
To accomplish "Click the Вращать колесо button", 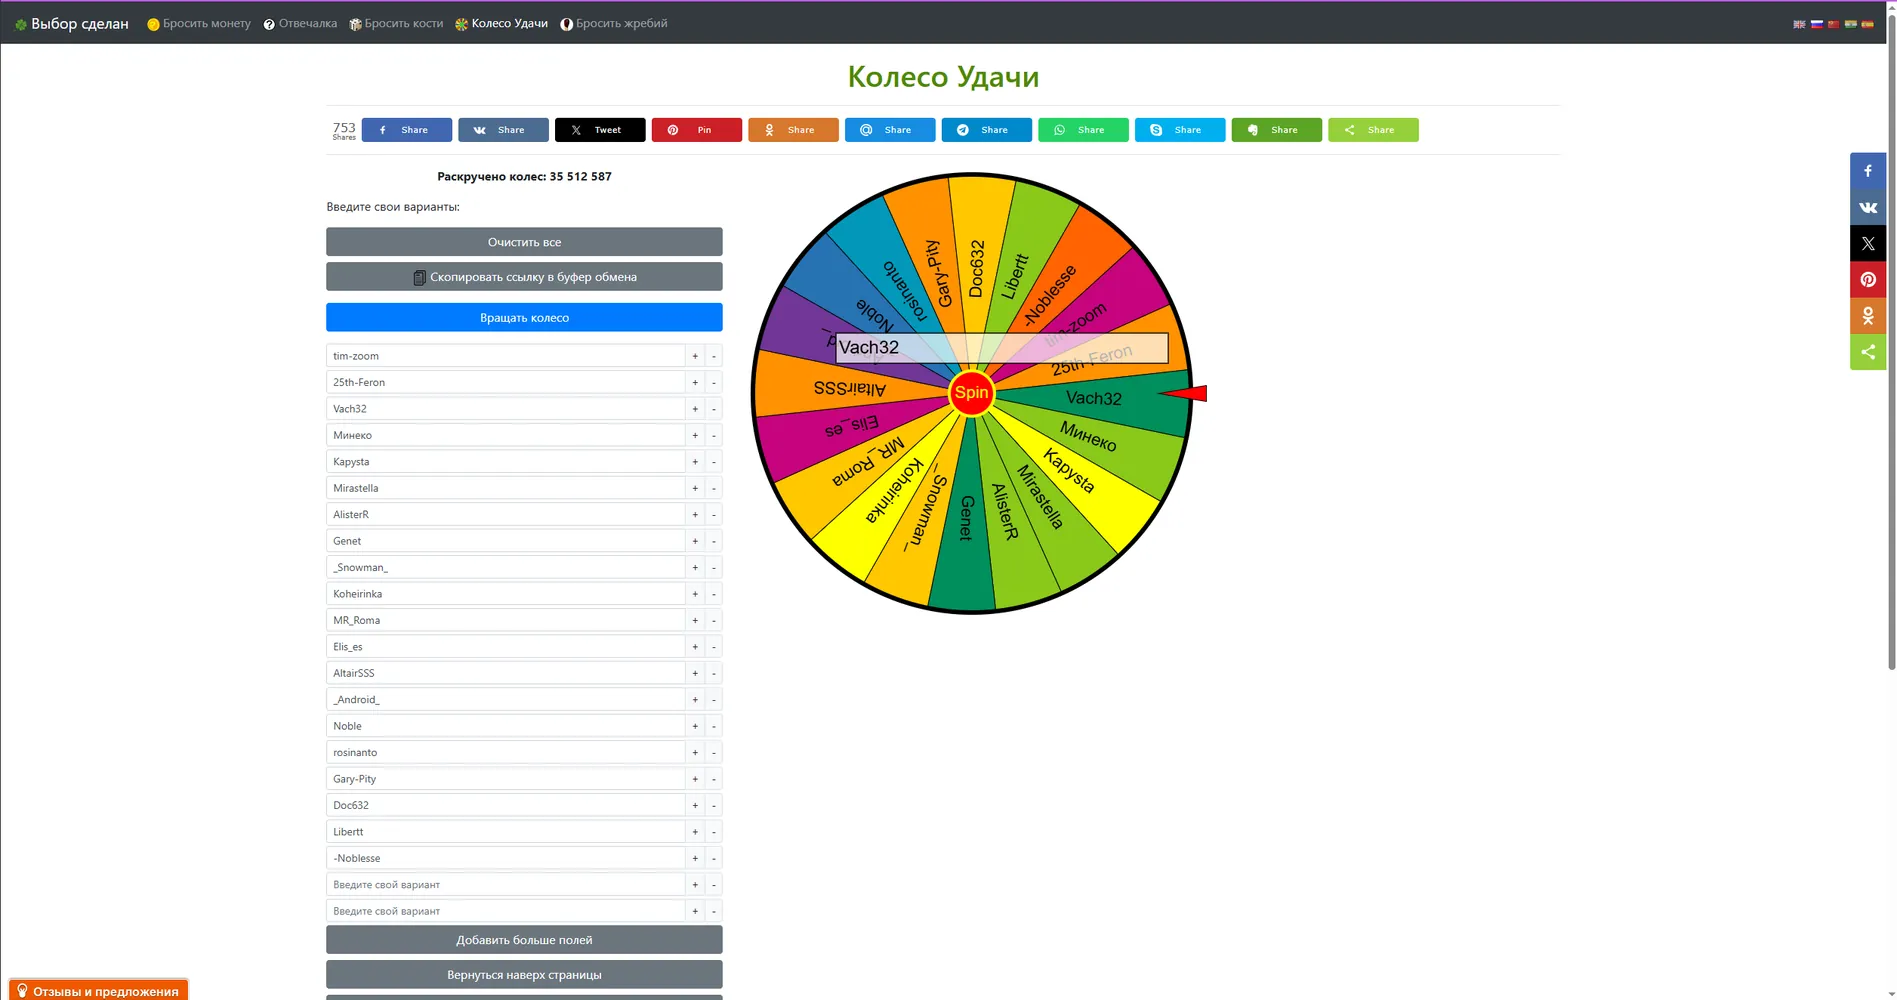I will click(524, 317).
